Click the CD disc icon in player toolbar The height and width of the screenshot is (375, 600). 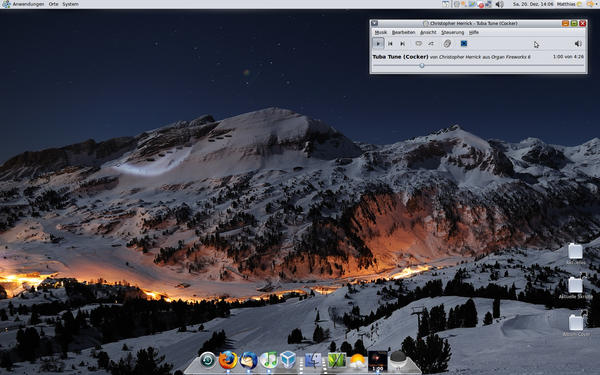tap(447, 44)
